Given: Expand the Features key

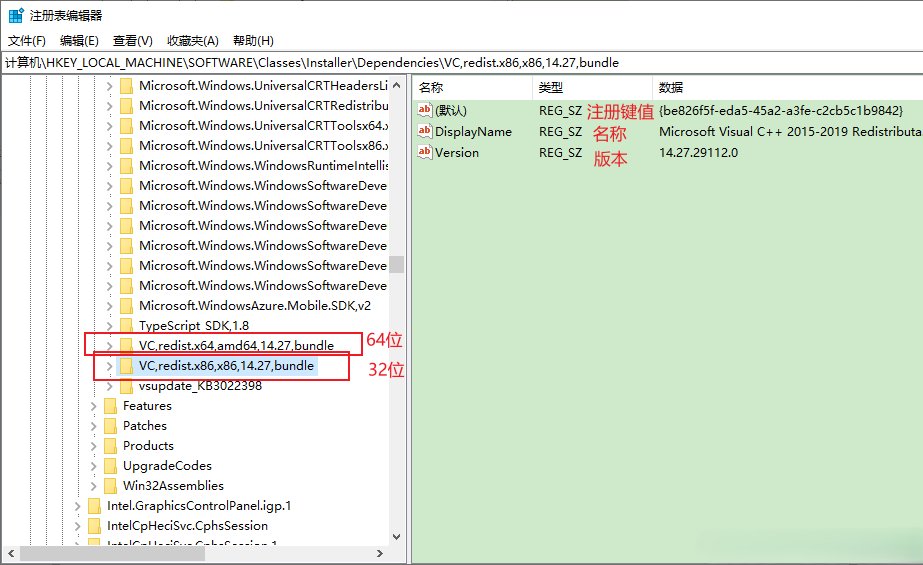Looking at the screenshot, I should (x=94, y=406).
